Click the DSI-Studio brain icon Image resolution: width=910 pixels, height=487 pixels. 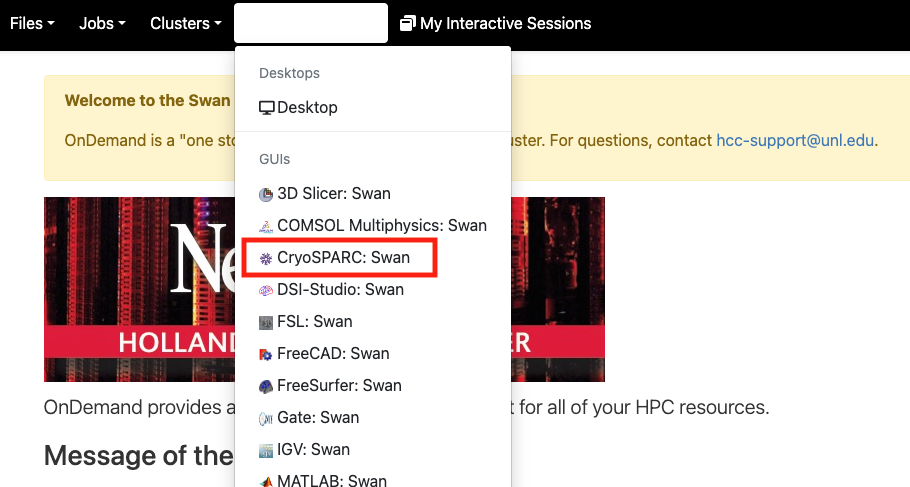pos(266,290)
